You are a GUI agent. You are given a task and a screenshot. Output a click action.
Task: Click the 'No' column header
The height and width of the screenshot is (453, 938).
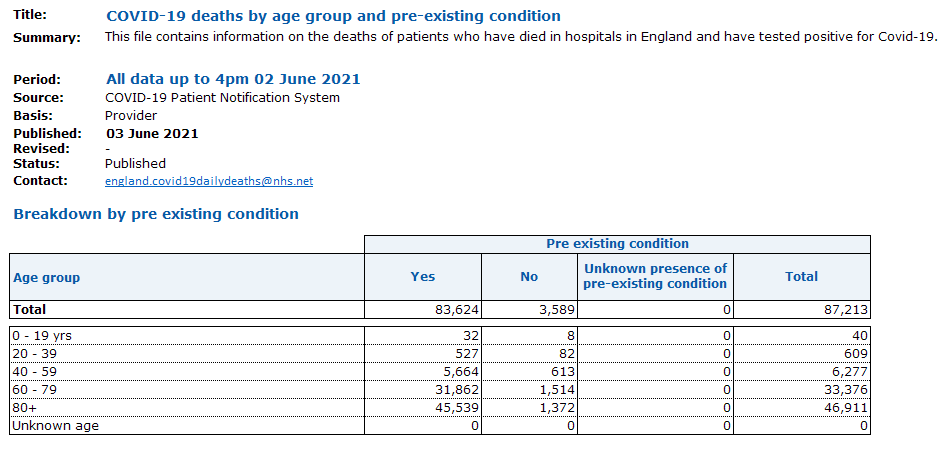tap(529, 277)
